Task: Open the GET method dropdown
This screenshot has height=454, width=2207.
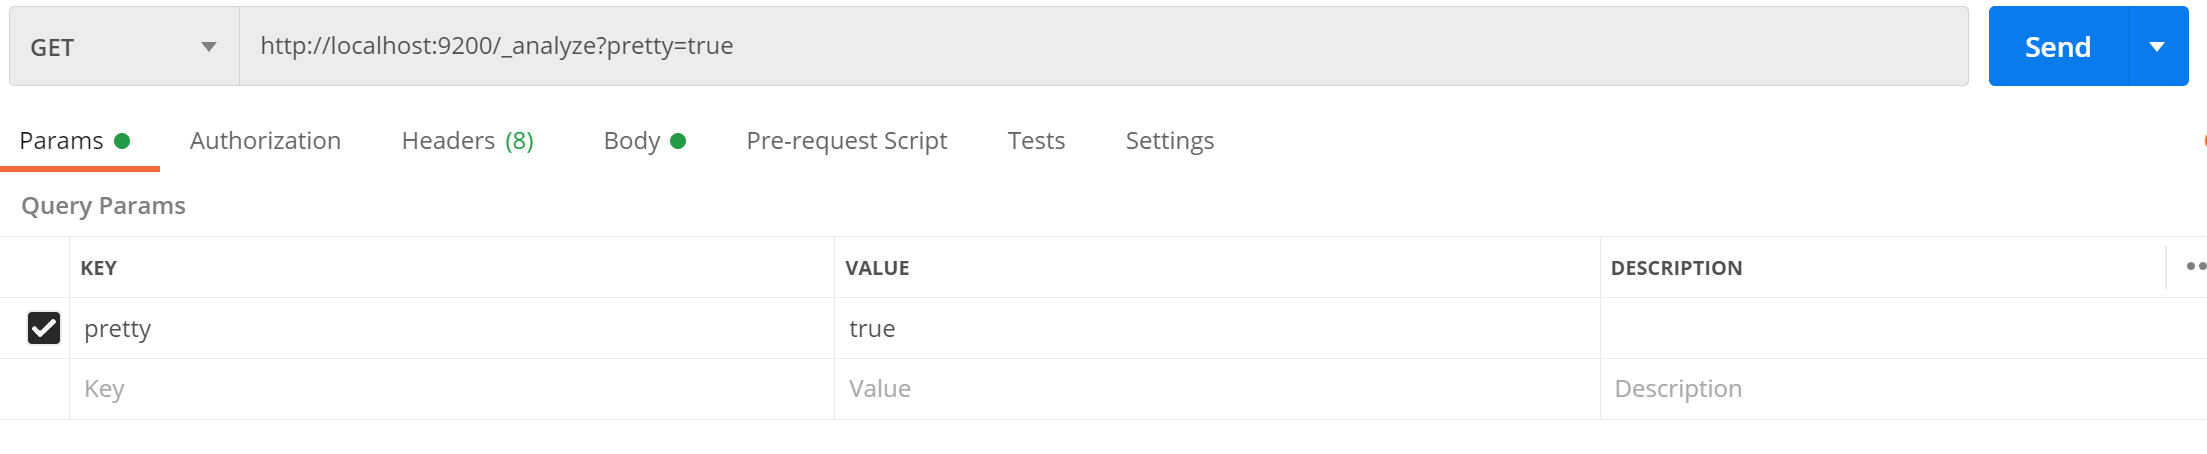Action: pyautogui.click(x=124, y=47)
